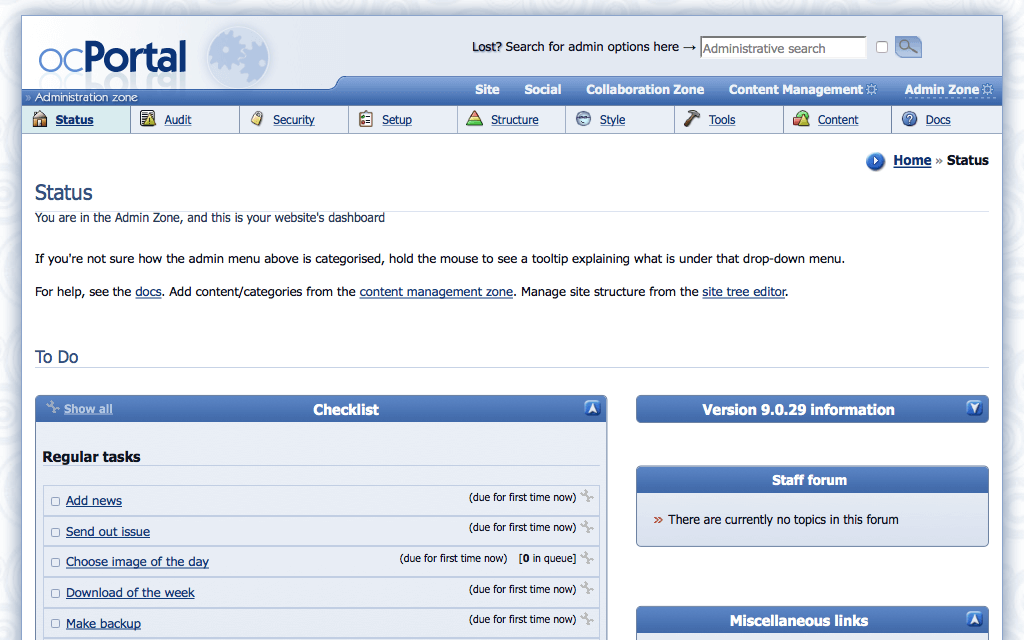The width and height of the screenshot is (1024, 640).
Task: Click the Audit menu icon
Action: (148, 119)
